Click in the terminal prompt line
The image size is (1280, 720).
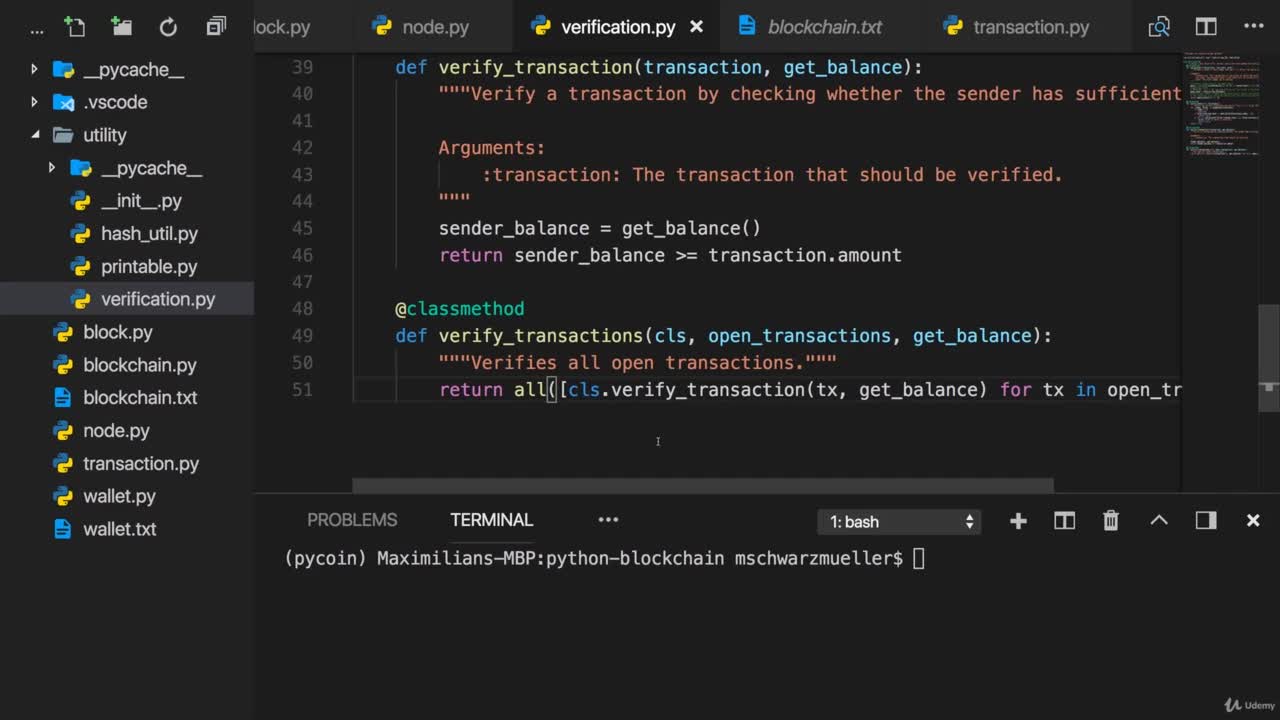coord(604,558)
